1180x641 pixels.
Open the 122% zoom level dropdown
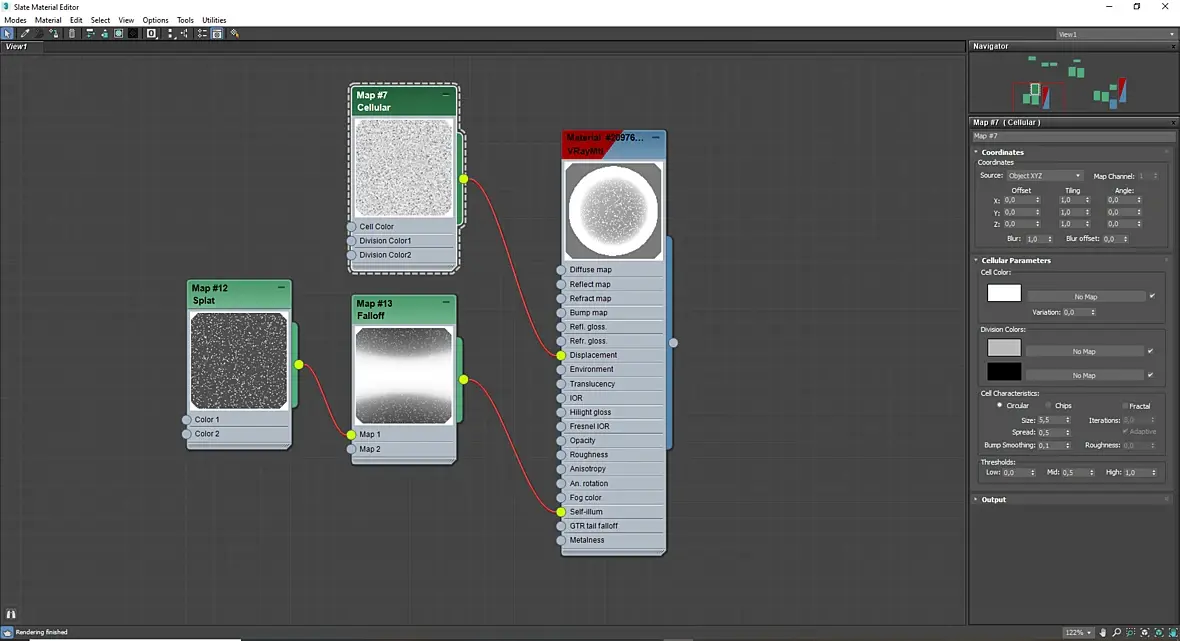point(1078,633)
